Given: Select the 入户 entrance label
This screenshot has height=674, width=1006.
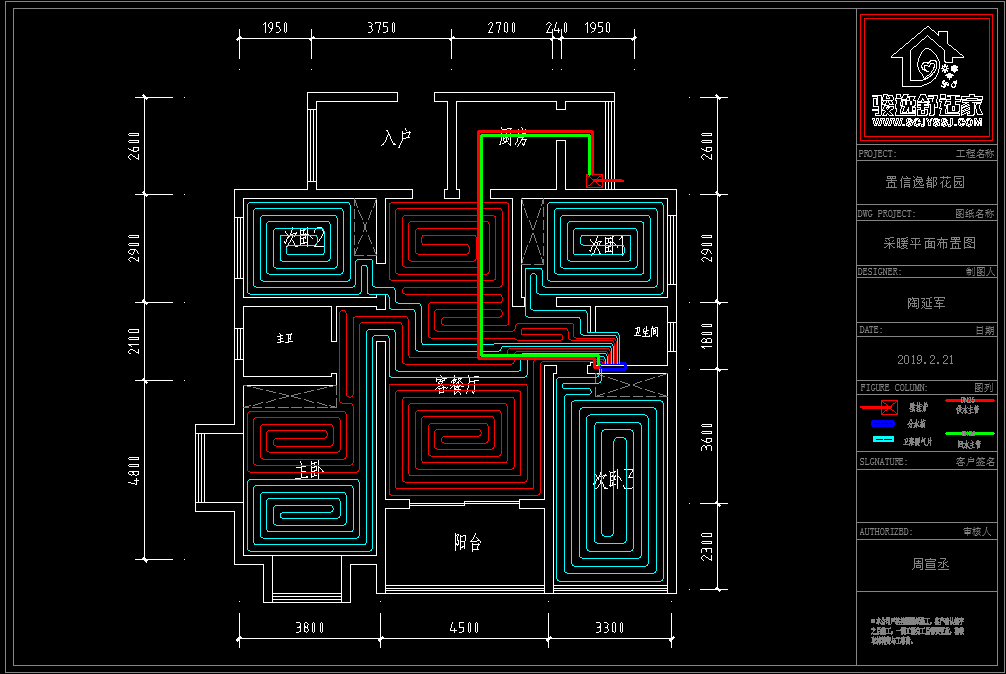Looking at the screenshot, I should [397, 139].
